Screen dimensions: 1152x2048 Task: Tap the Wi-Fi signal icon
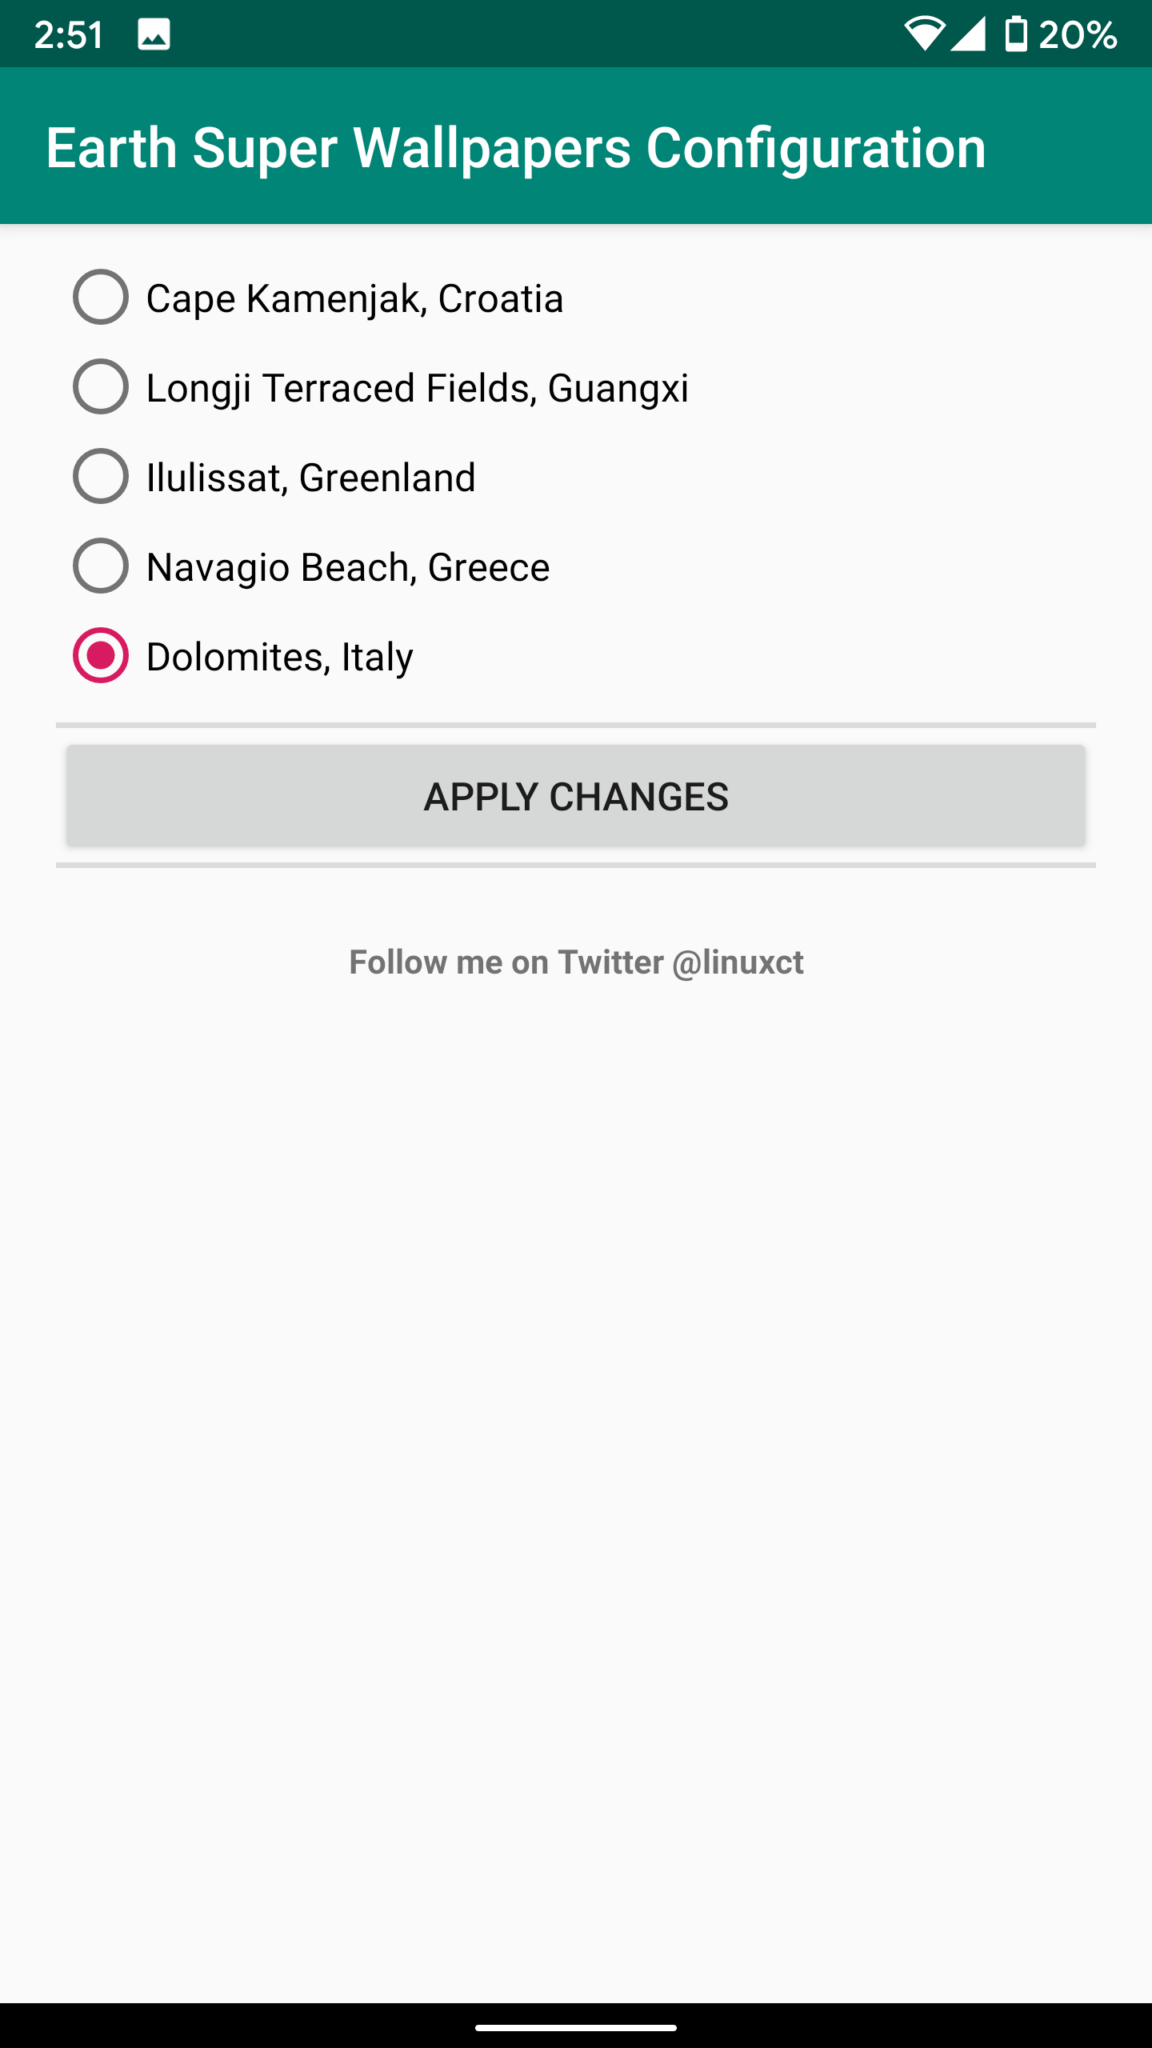pos(923,34)
